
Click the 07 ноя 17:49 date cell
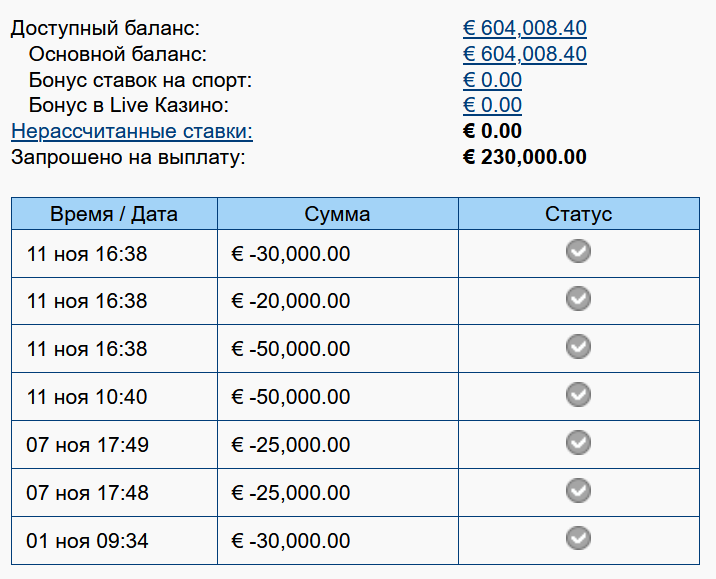(x=87, y=445)
